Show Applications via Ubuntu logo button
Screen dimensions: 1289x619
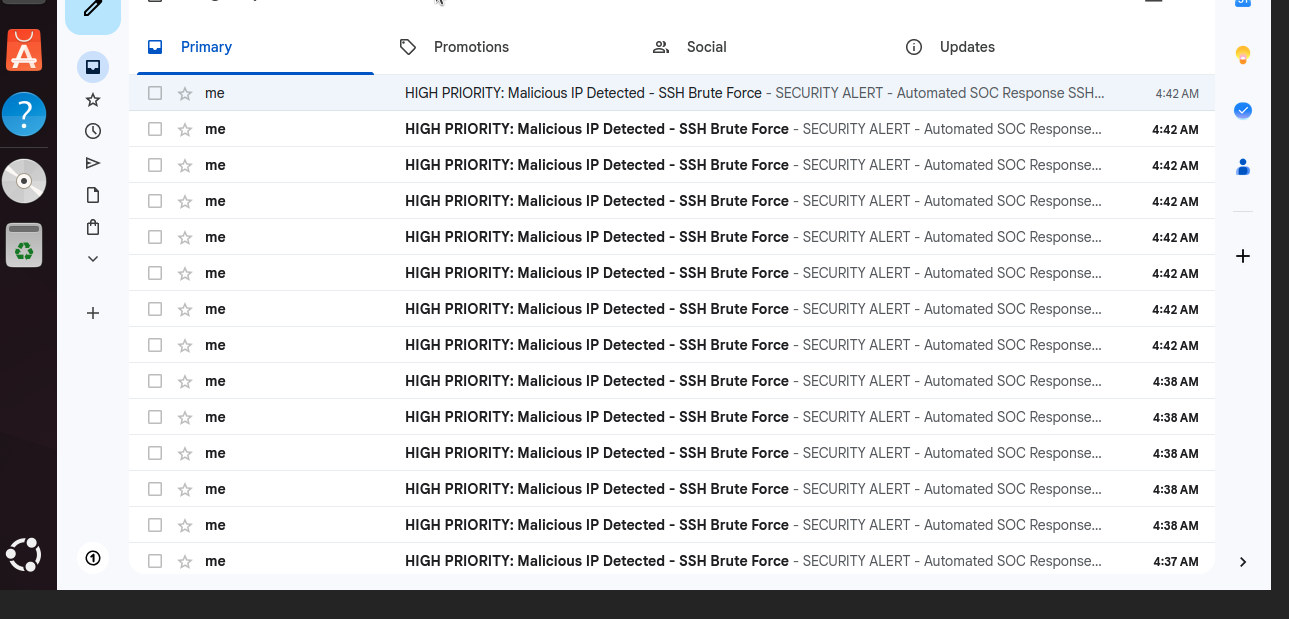tap(24, 554)
